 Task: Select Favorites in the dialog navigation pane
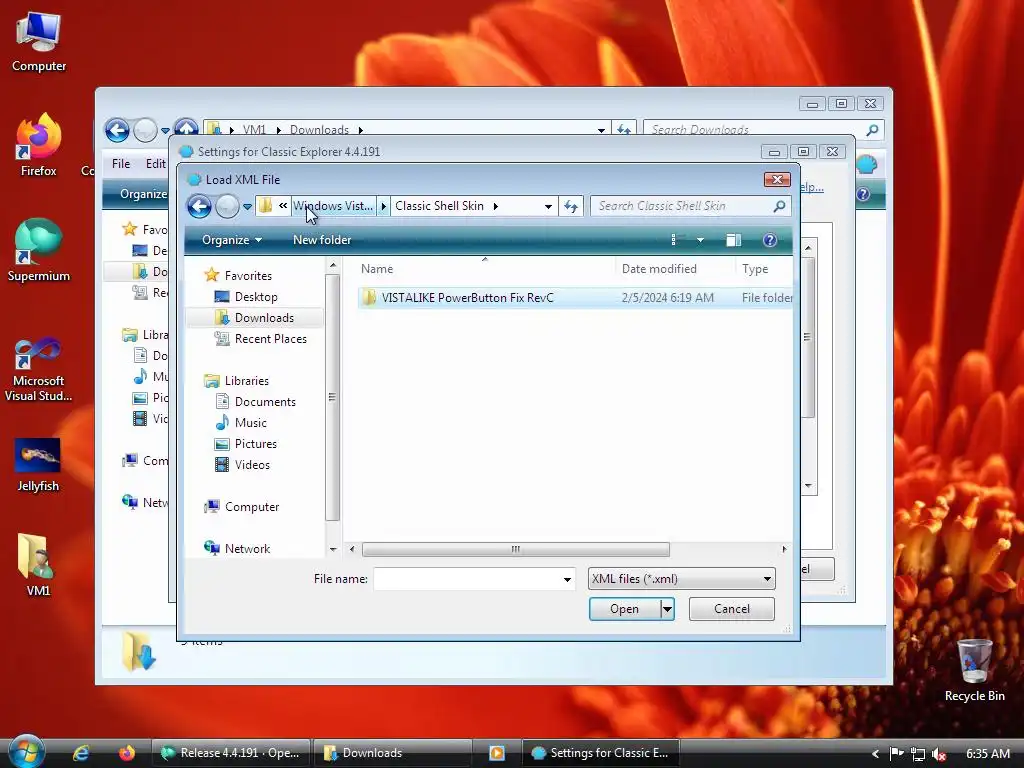point(248,276)
